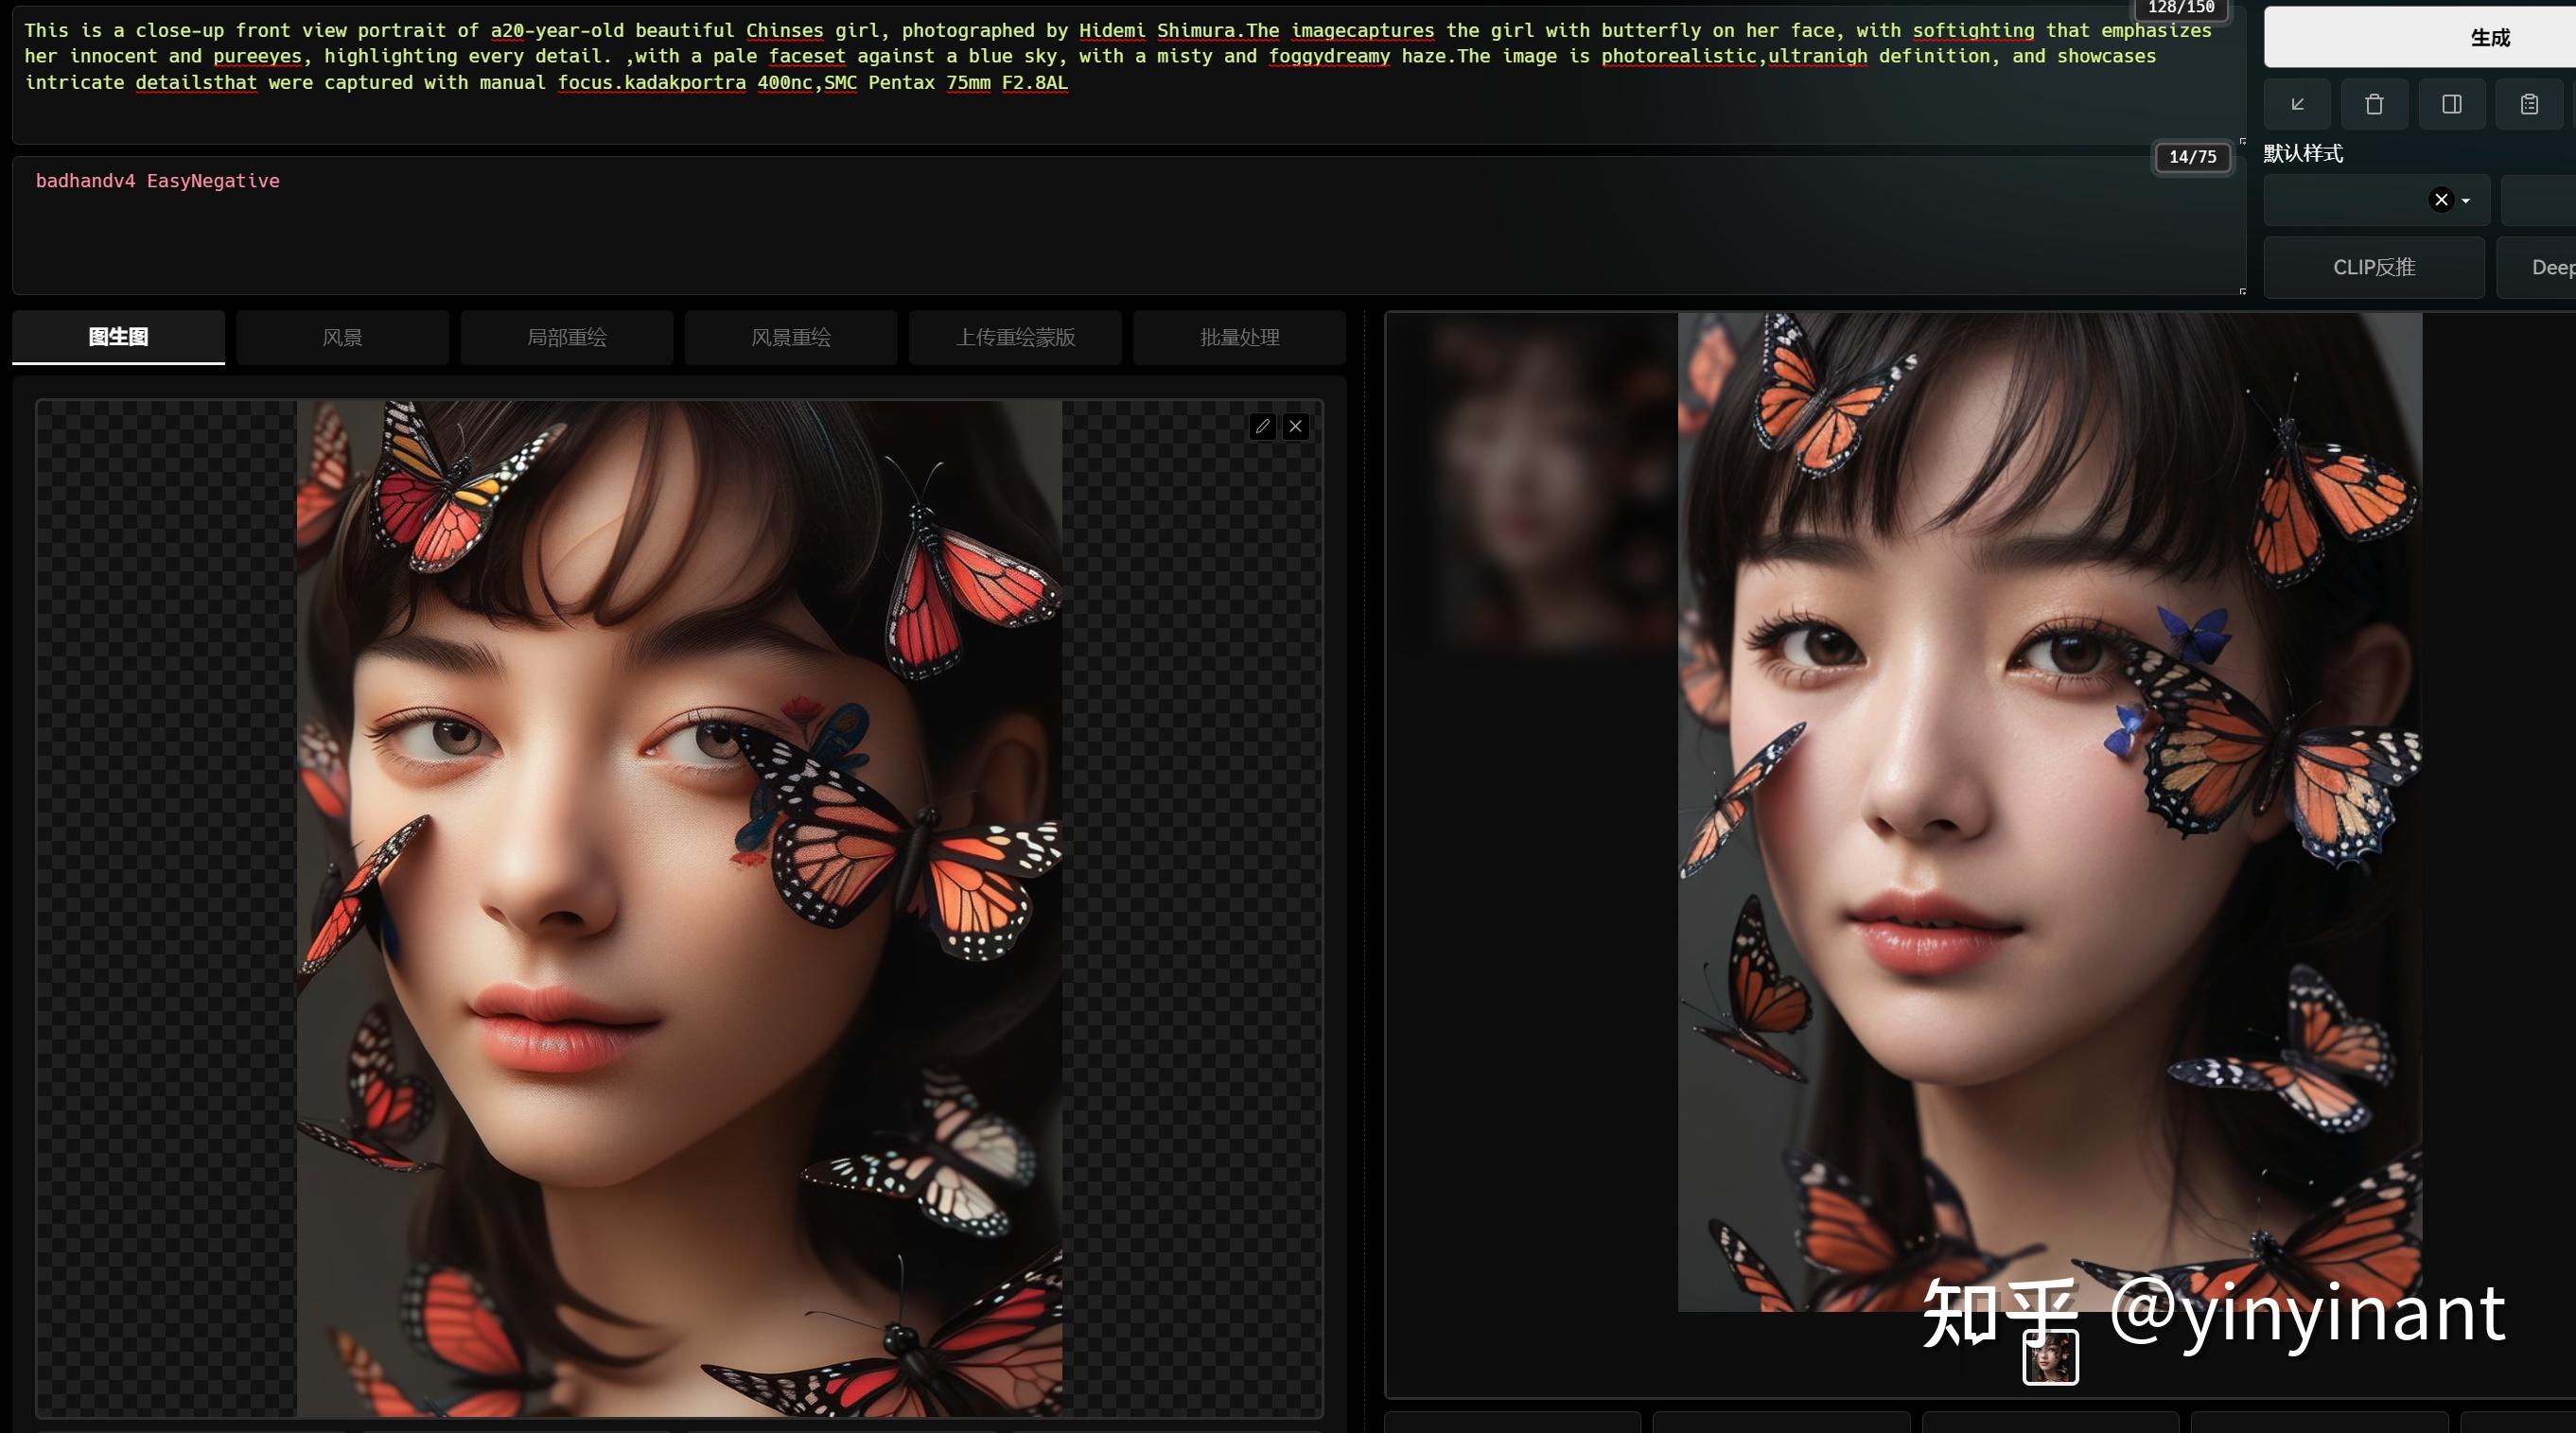2576x1433 pixels.
Task: Click the clipboard icon to apply styles
Action: [x=2529, y=104]
